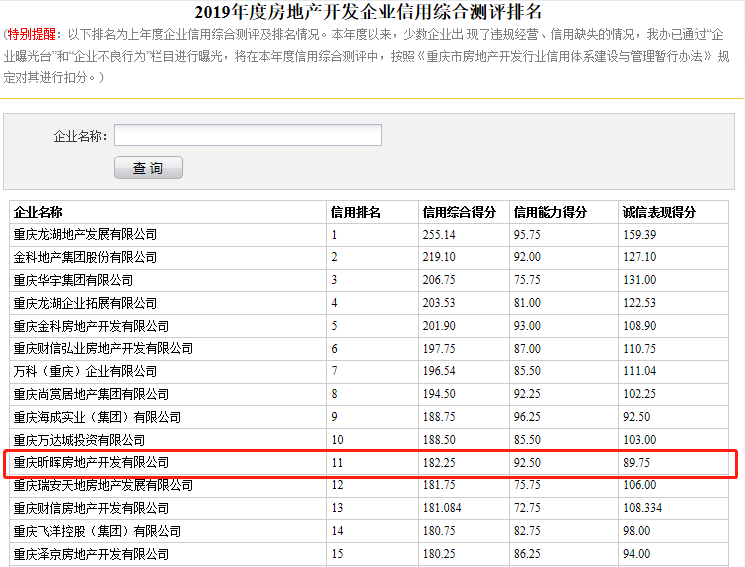The height and width of the screenshot is (567, 745).
Task: Click company 重庆华宇集团有限公司
Action: coord(73,280)
